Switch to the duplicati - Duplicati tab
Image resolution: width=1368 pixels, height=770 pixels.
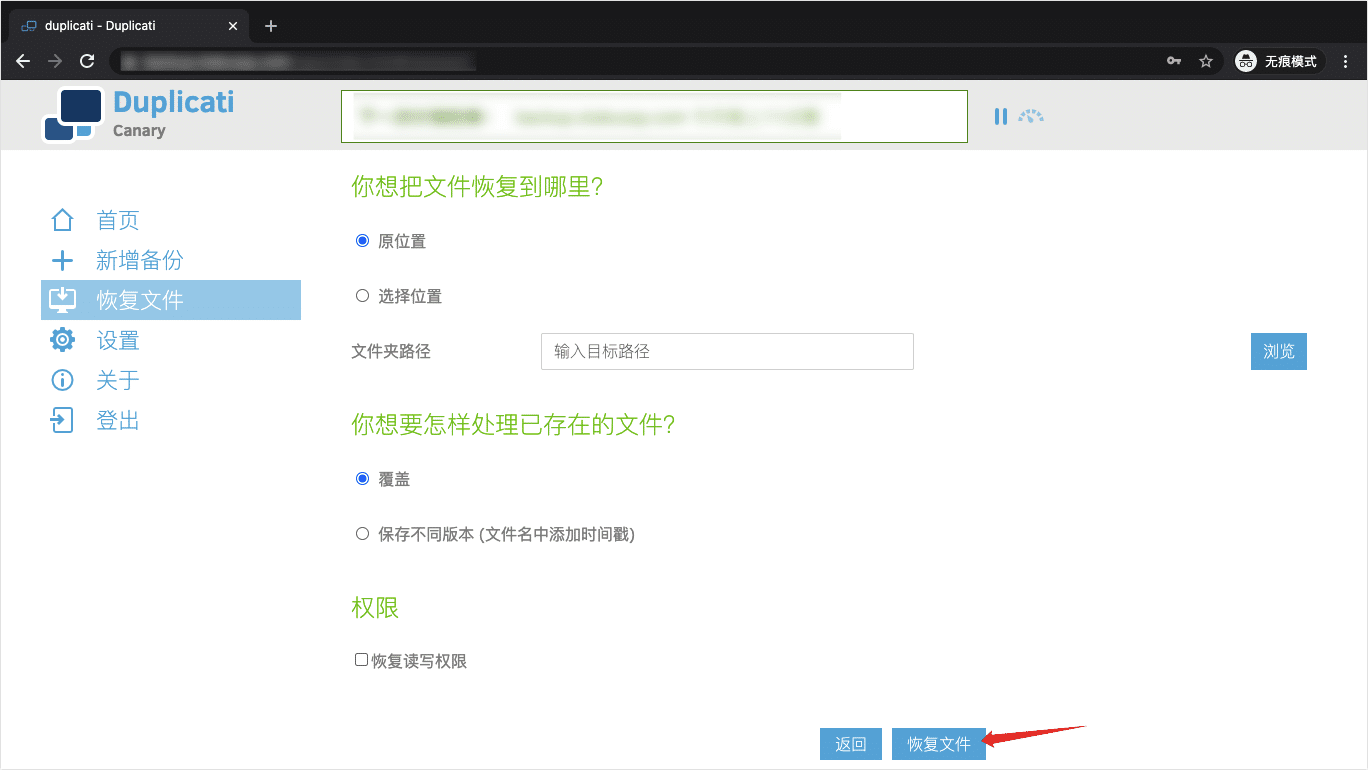(x=129, y=26)
